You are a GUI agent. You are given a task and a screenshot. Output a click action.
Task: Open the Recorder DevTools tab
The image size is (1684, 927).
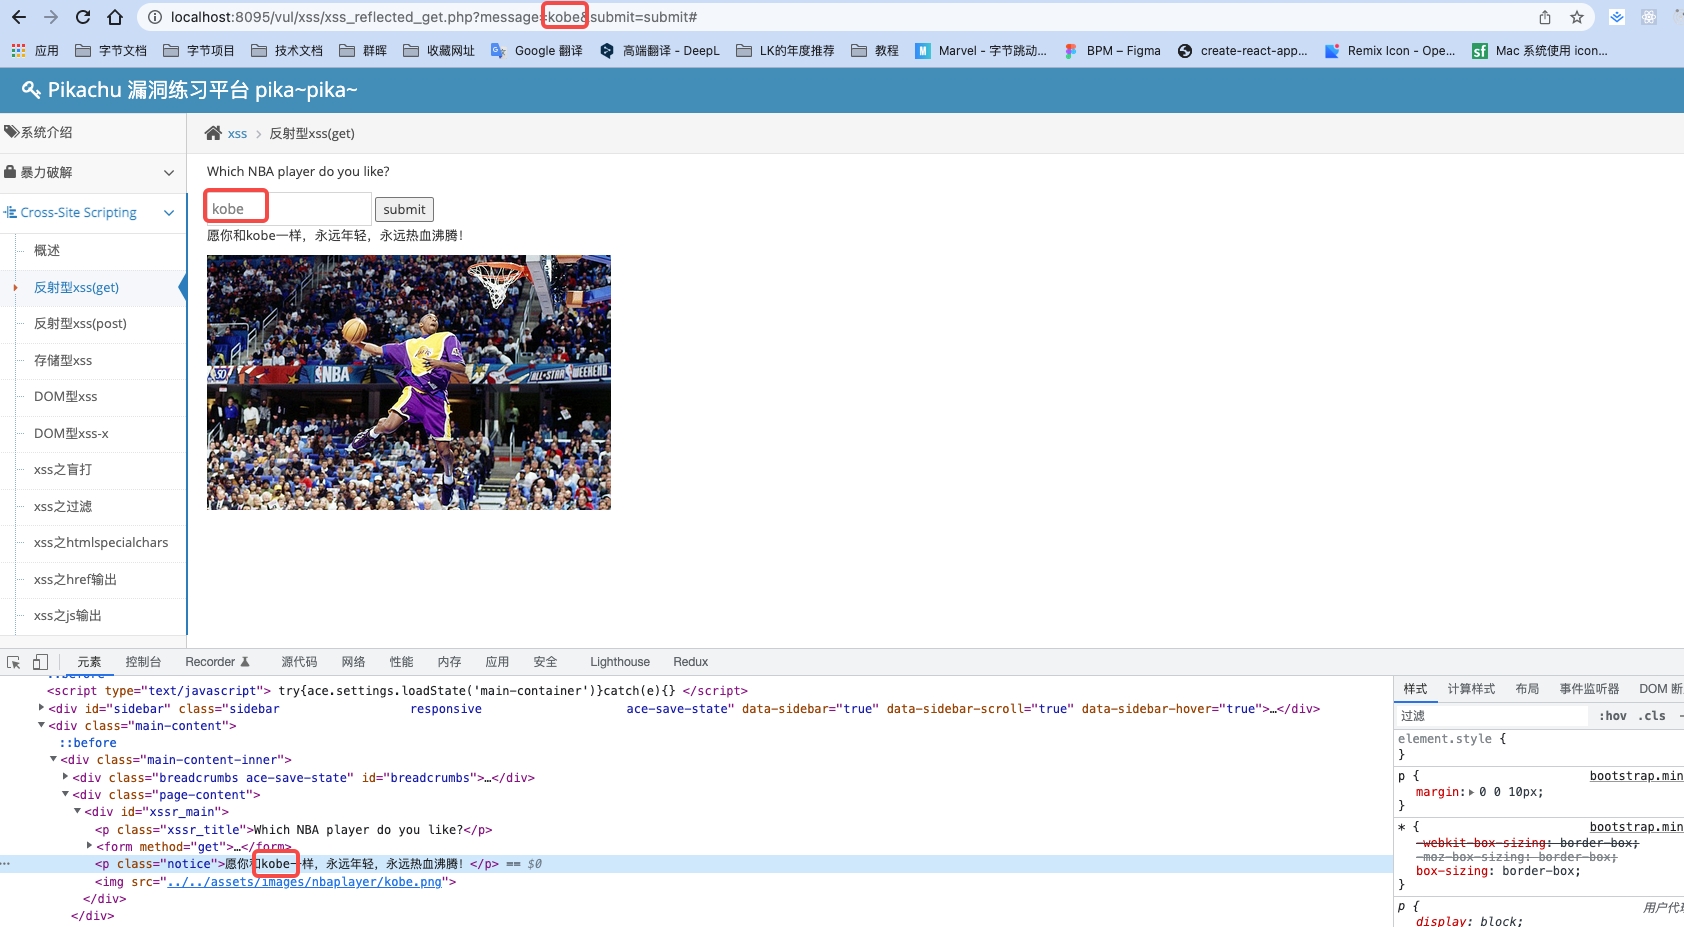tap(217, 662)
